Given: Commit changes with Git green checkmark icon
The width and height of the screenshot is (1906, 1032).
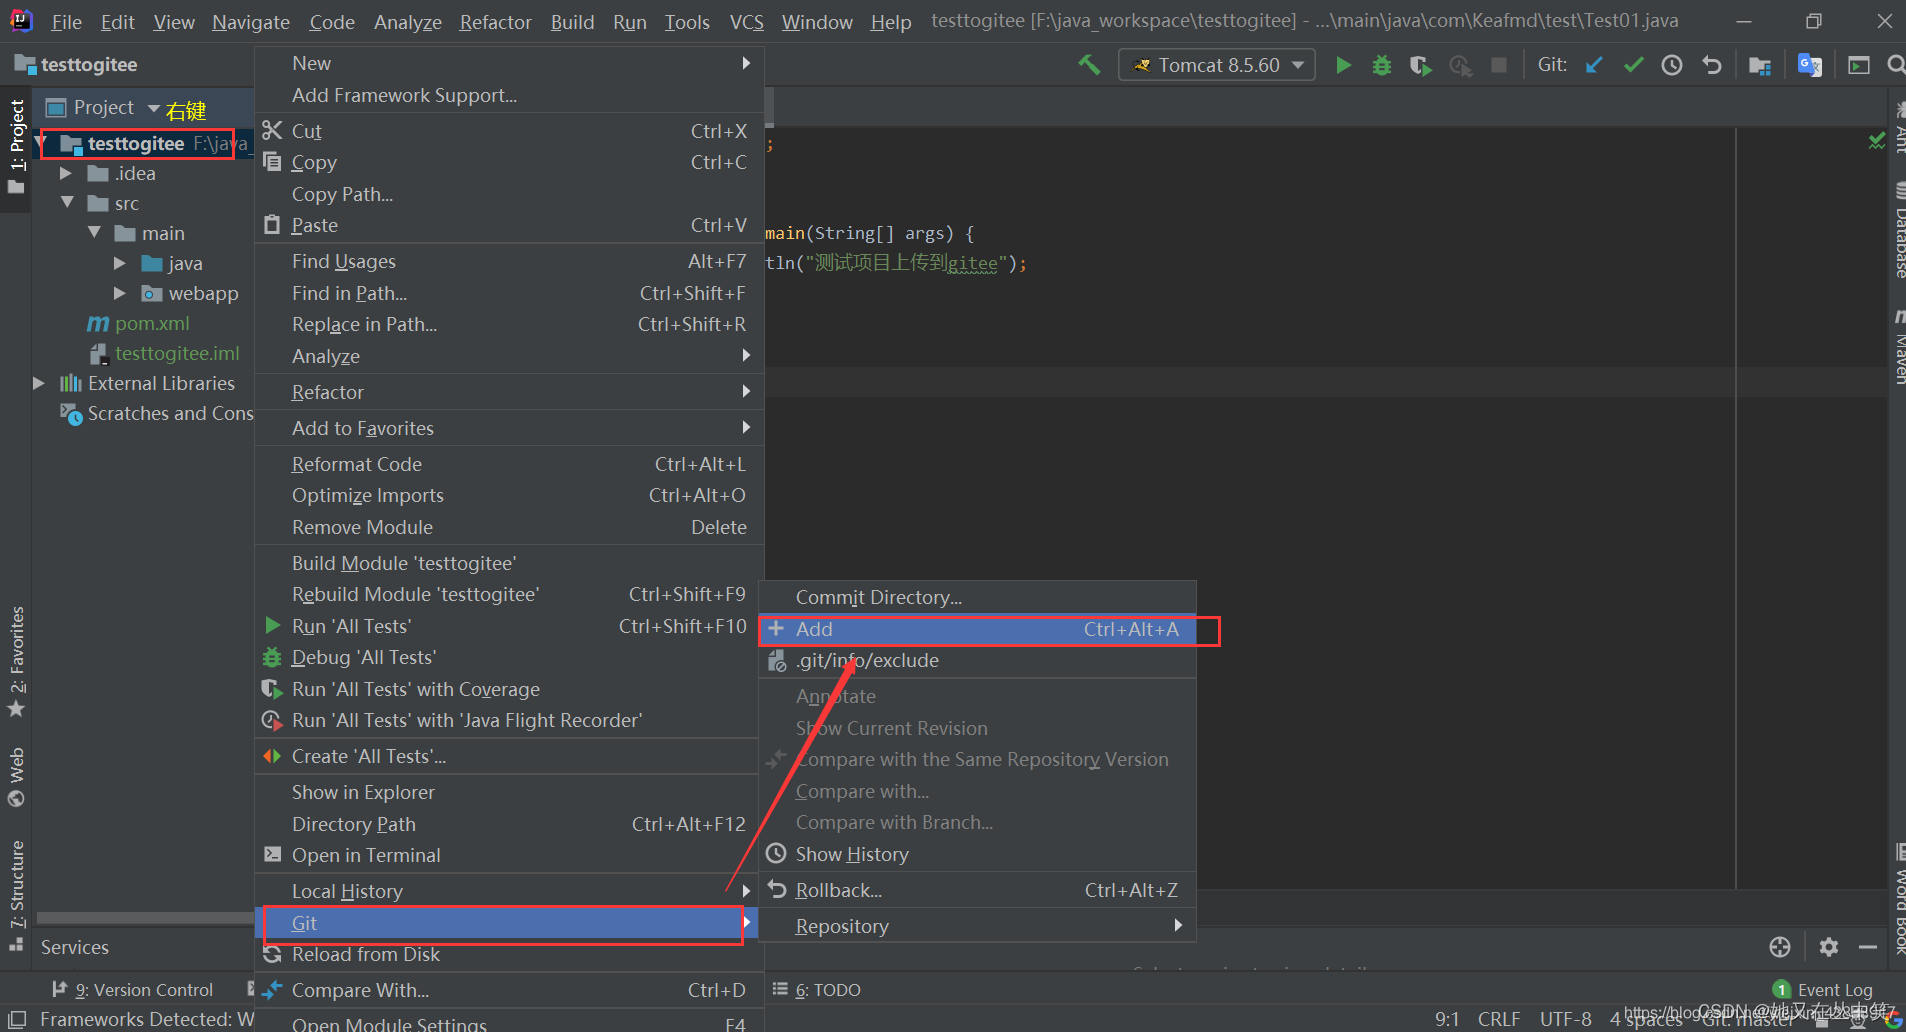Looking at the screenshot, I should pyautogui.click(x=1634, y=65).
